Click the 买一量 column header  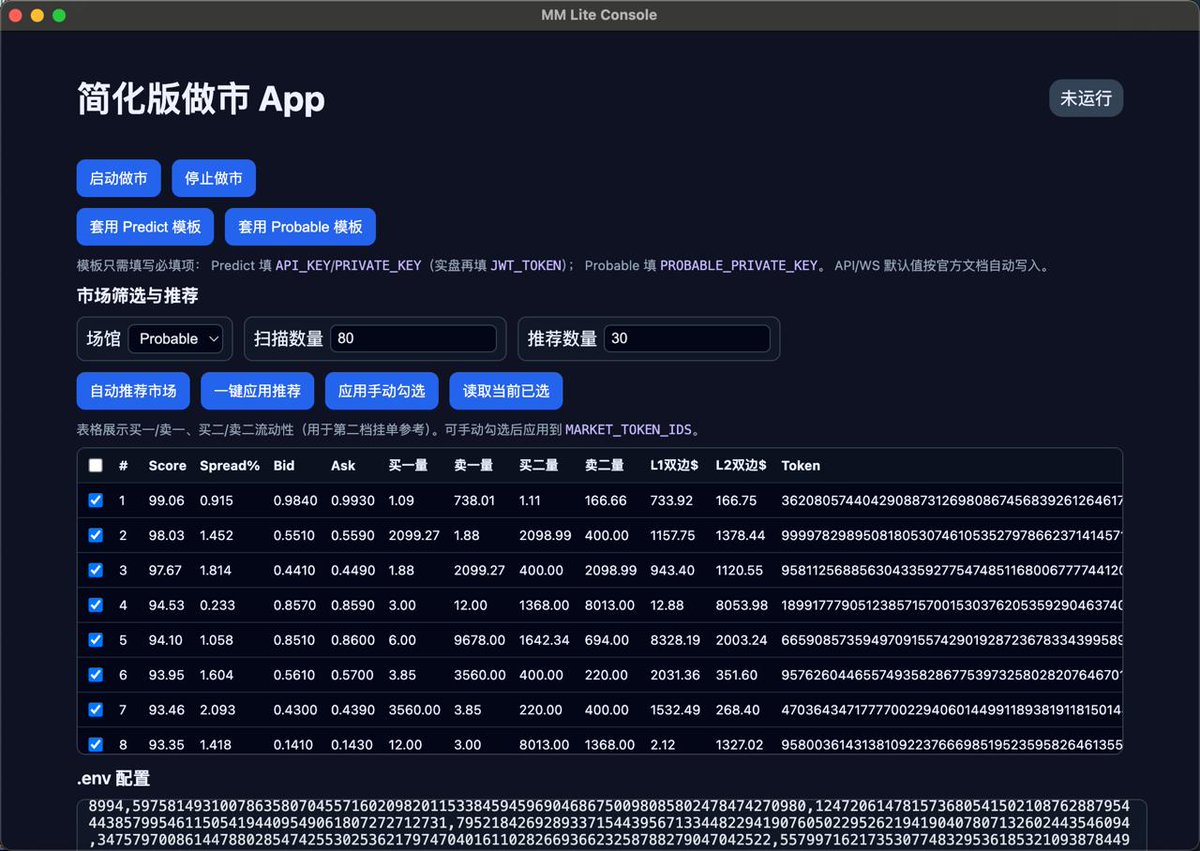click(x=408, y=465)
